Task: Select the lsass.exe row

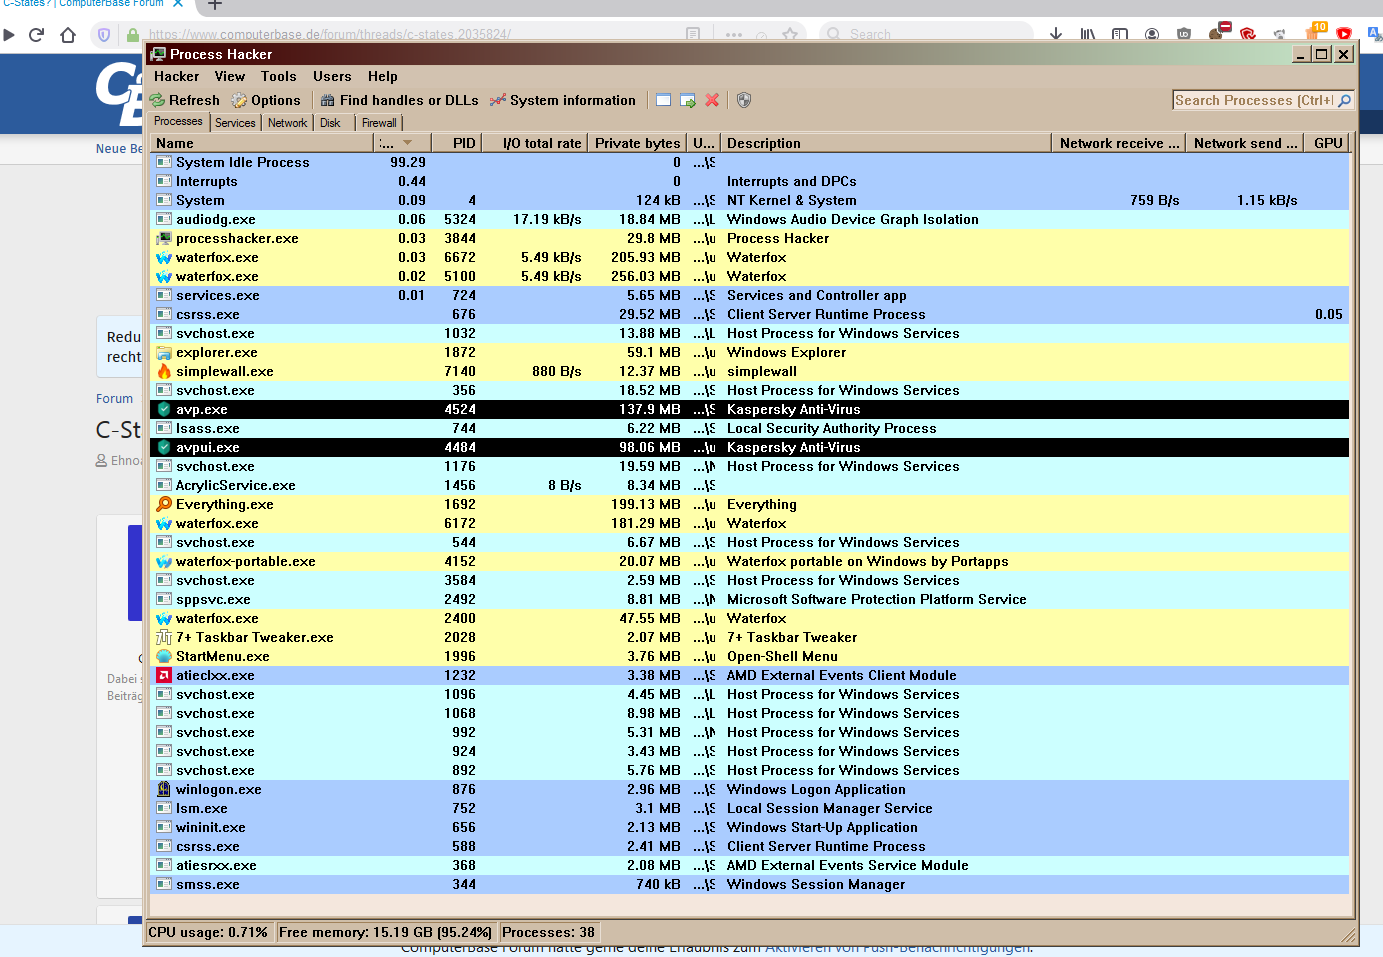Action: [x=749, y=428]
